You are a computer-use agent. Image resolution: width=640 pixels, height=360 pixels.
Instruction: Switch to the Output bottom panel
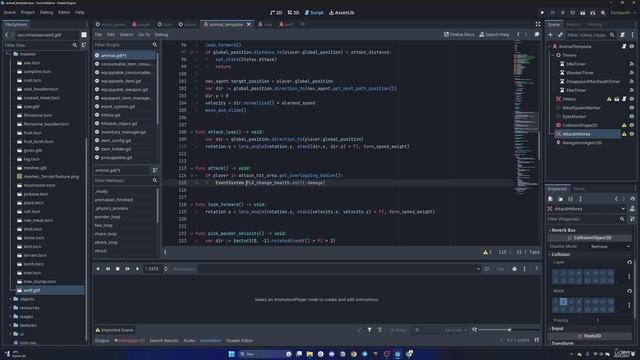click(x=102, y=340)
